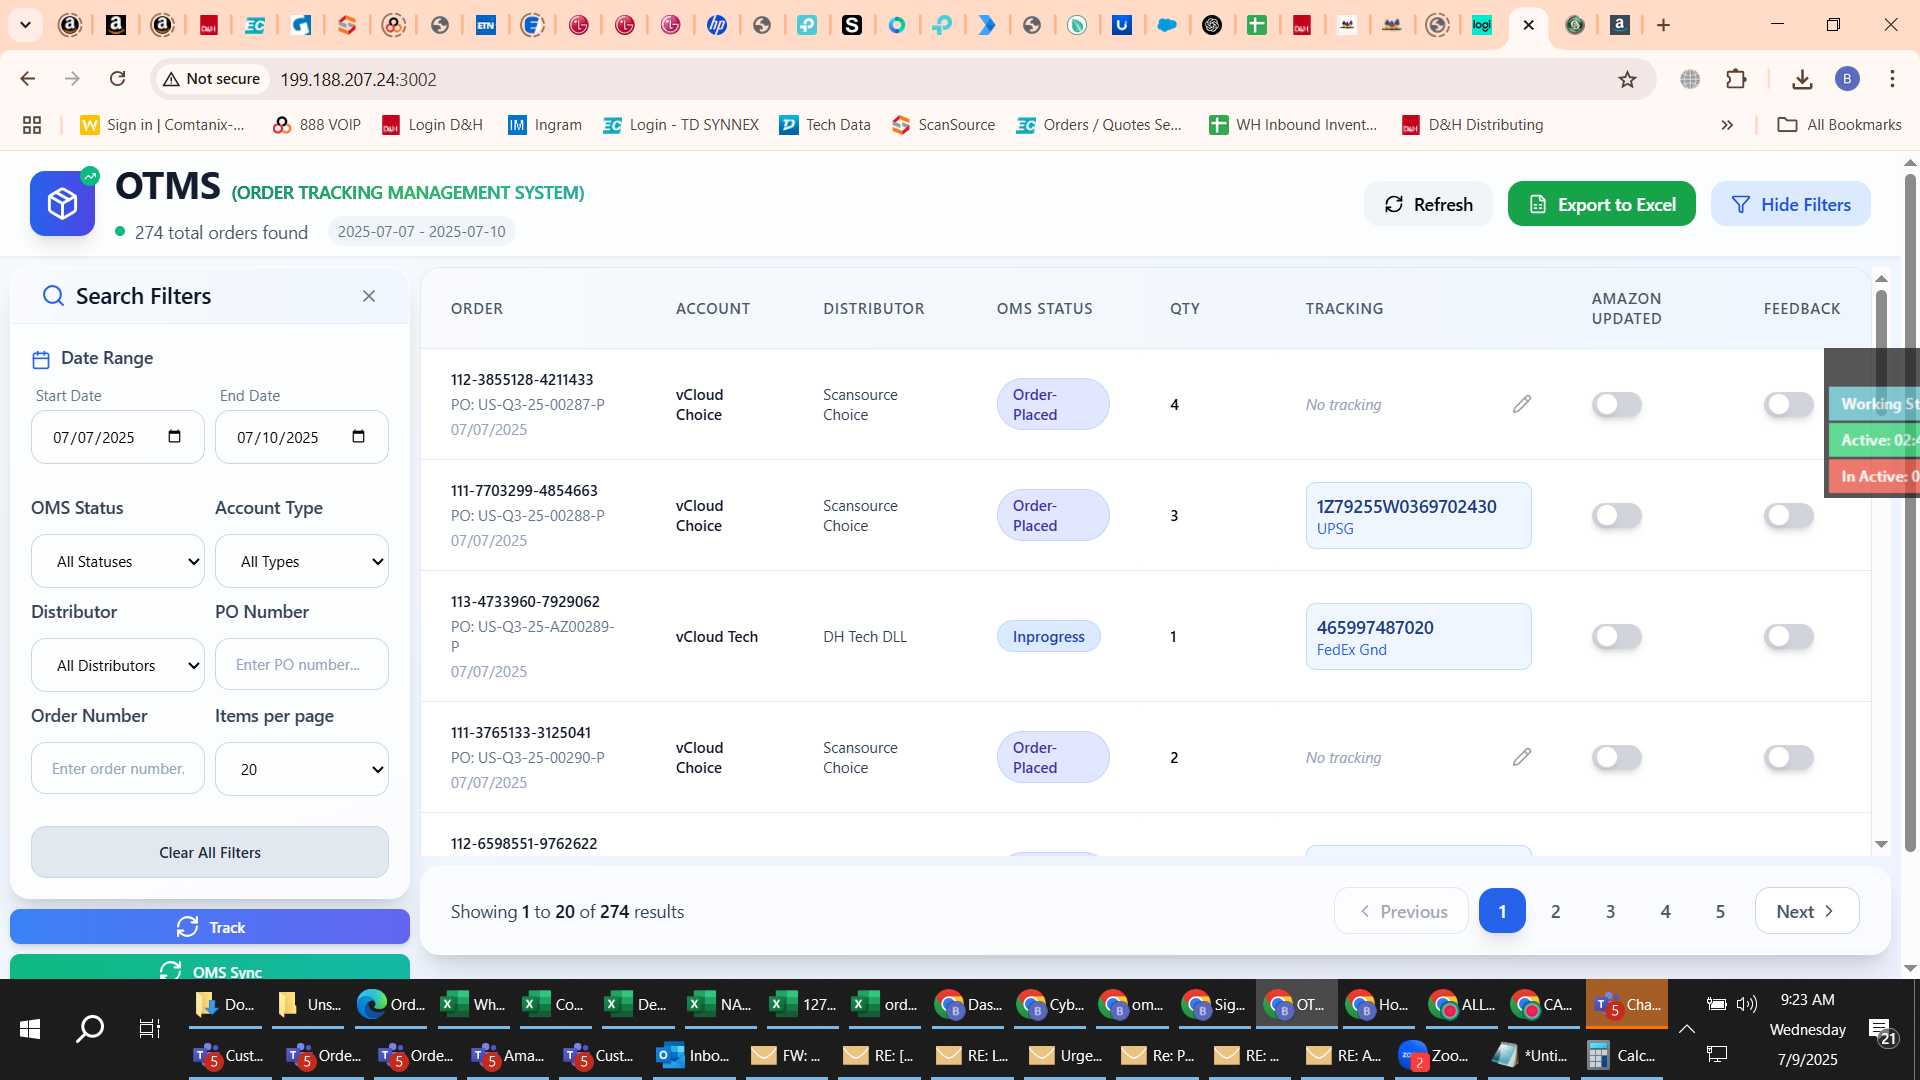Click Not secure site info icon

point(212,79)
